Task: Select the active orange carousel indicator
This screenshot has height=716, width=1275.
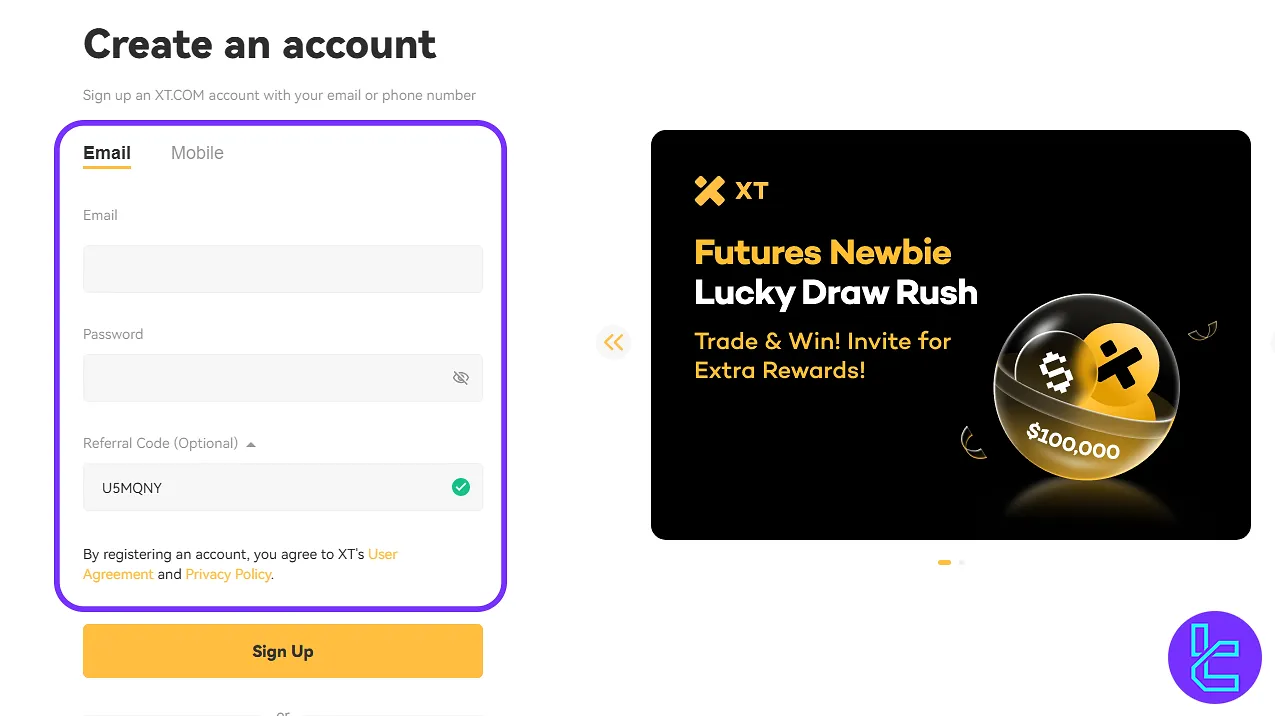Action: point(944,562)
